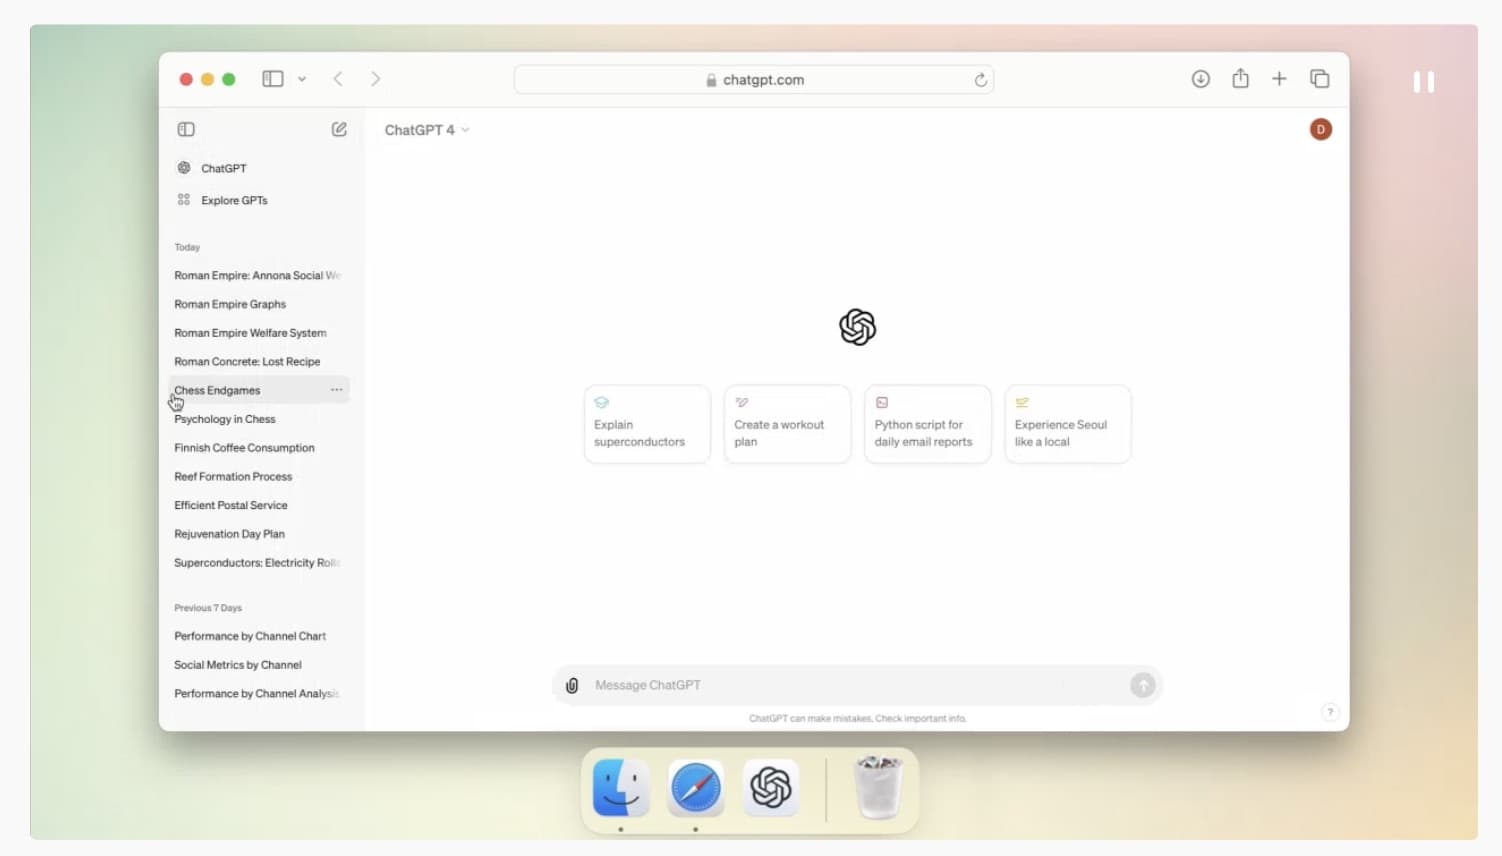Select Python script for daily email reports
This screenshot has width=1502, height=856.
pos(927,424)
